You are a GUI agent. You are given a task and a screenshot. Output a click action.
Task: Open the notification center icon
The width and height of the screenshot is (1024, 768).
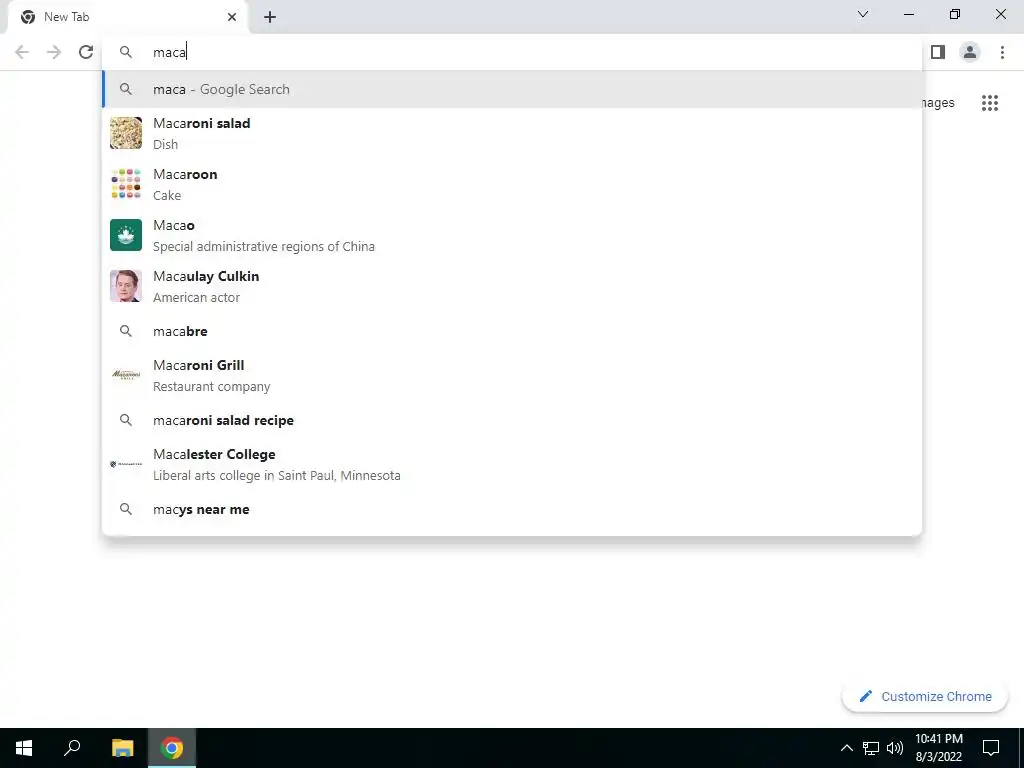tap(991, 748)
